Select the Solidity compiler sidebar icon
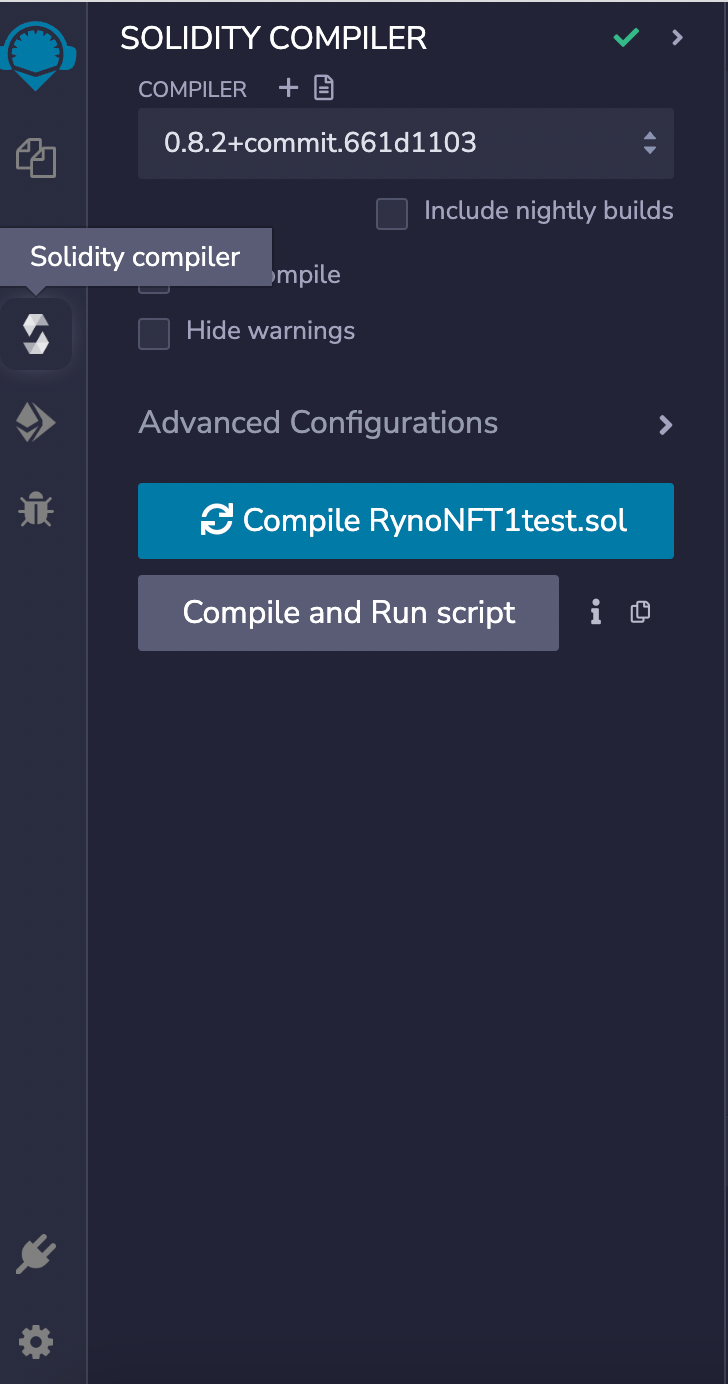The height and width of the screenshot is (1384, 728). point(37,333)
